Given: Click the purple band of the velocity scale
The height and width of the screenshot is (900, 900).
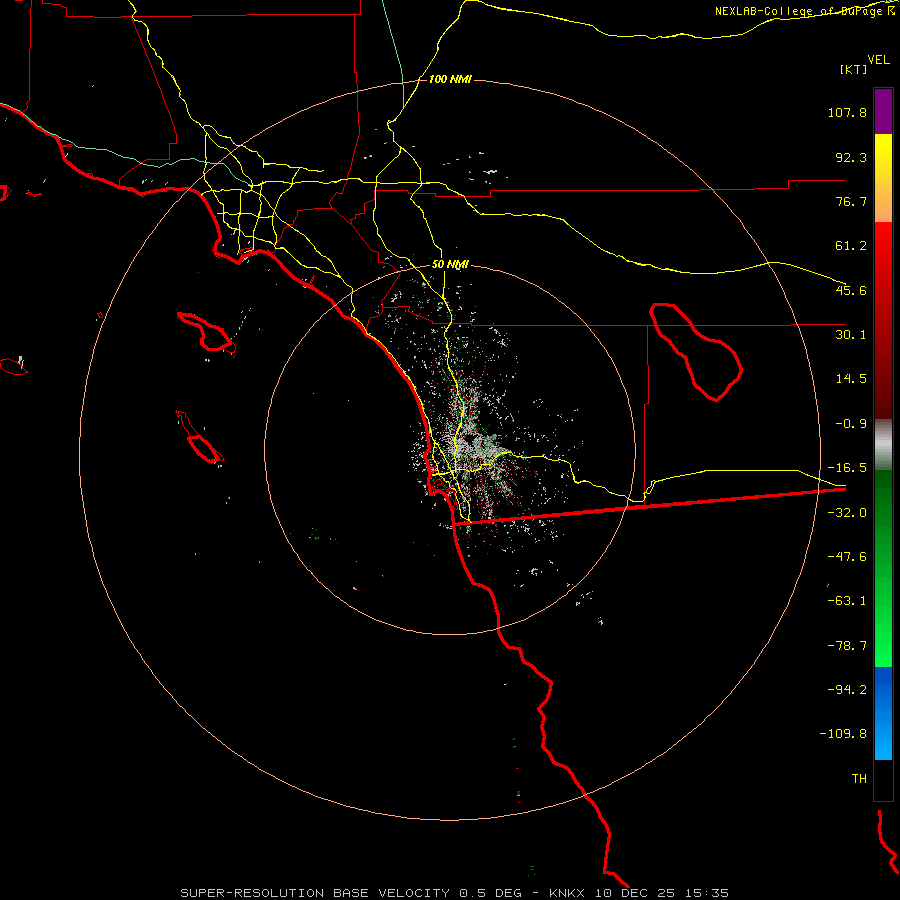Looking at the screenshot, I should [883, 111].
